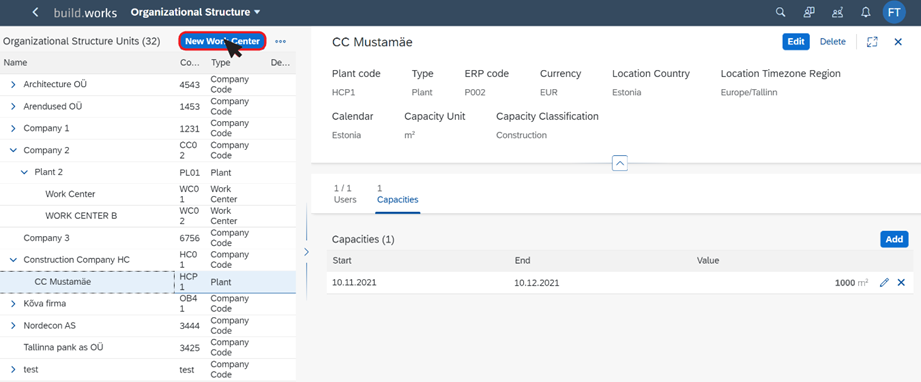Select the CC Mustamäe plant row
This screenshot has width=921, height=382.
148,282
